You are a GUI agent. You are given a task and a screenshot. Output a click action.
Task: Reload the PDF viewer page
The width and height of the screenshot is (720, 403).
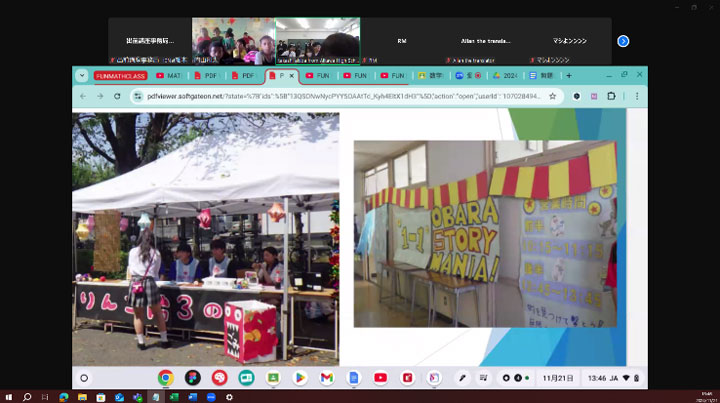pyautogui.click(x=117, y=96)
